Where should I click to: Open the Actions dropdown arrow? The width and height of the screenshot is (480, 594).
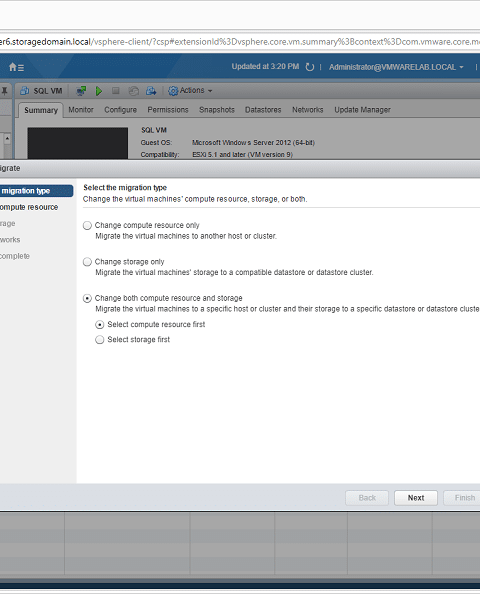[x=210, y=91]
